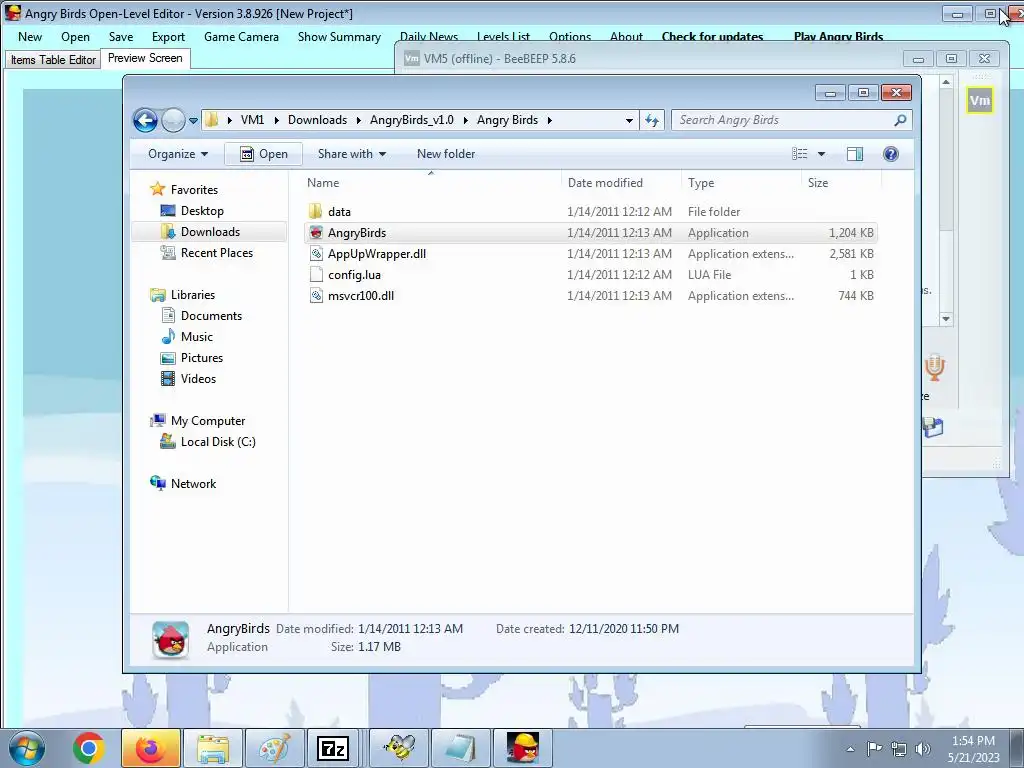This screenshot has height=768, width=1024.
Task: Toggle the preview pane icon
Action: pos(855,154)
